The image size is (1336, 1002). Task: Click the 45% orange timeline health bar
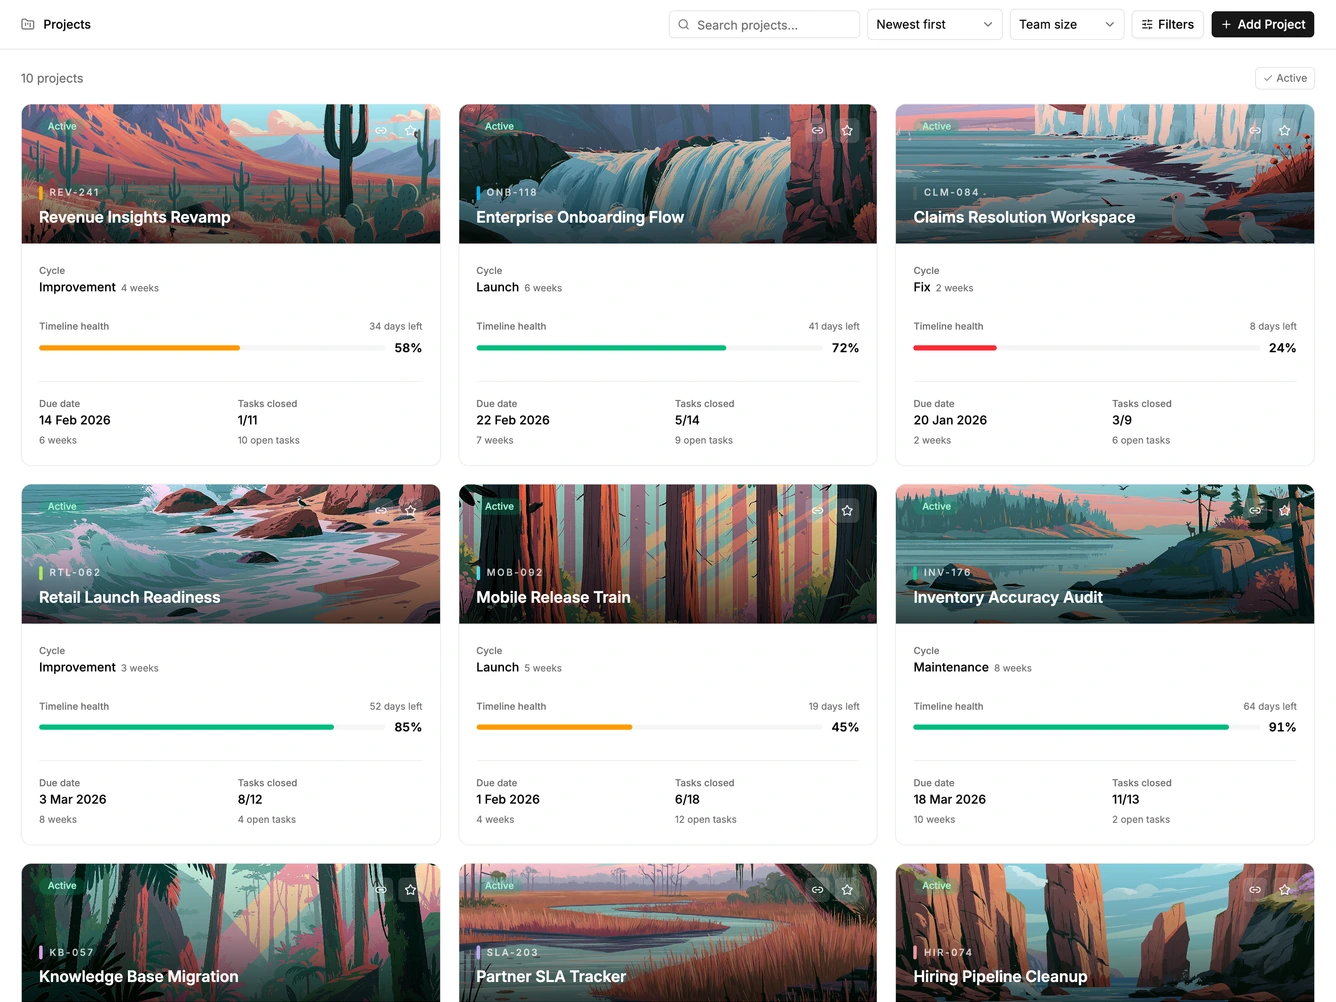click(x=649, y=727)
